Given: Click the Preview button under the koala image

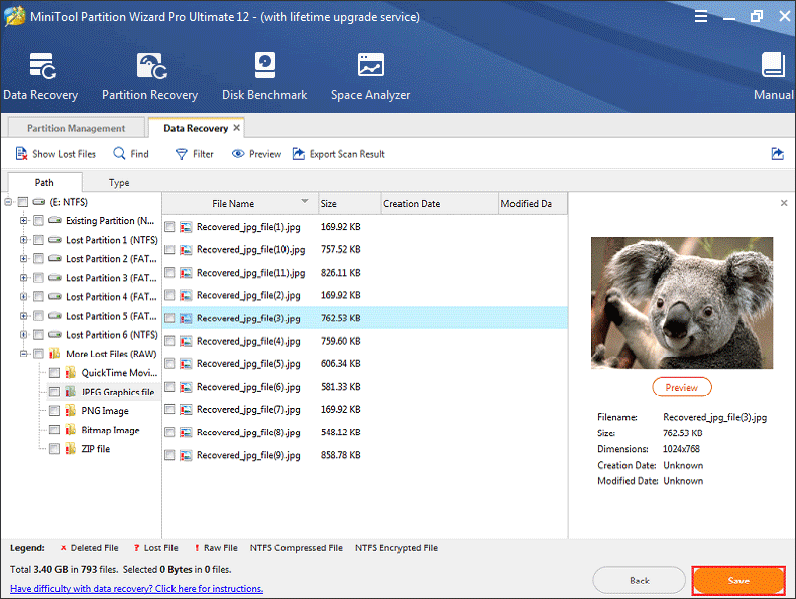Looking at the screenshot, I should click(682, 387).
